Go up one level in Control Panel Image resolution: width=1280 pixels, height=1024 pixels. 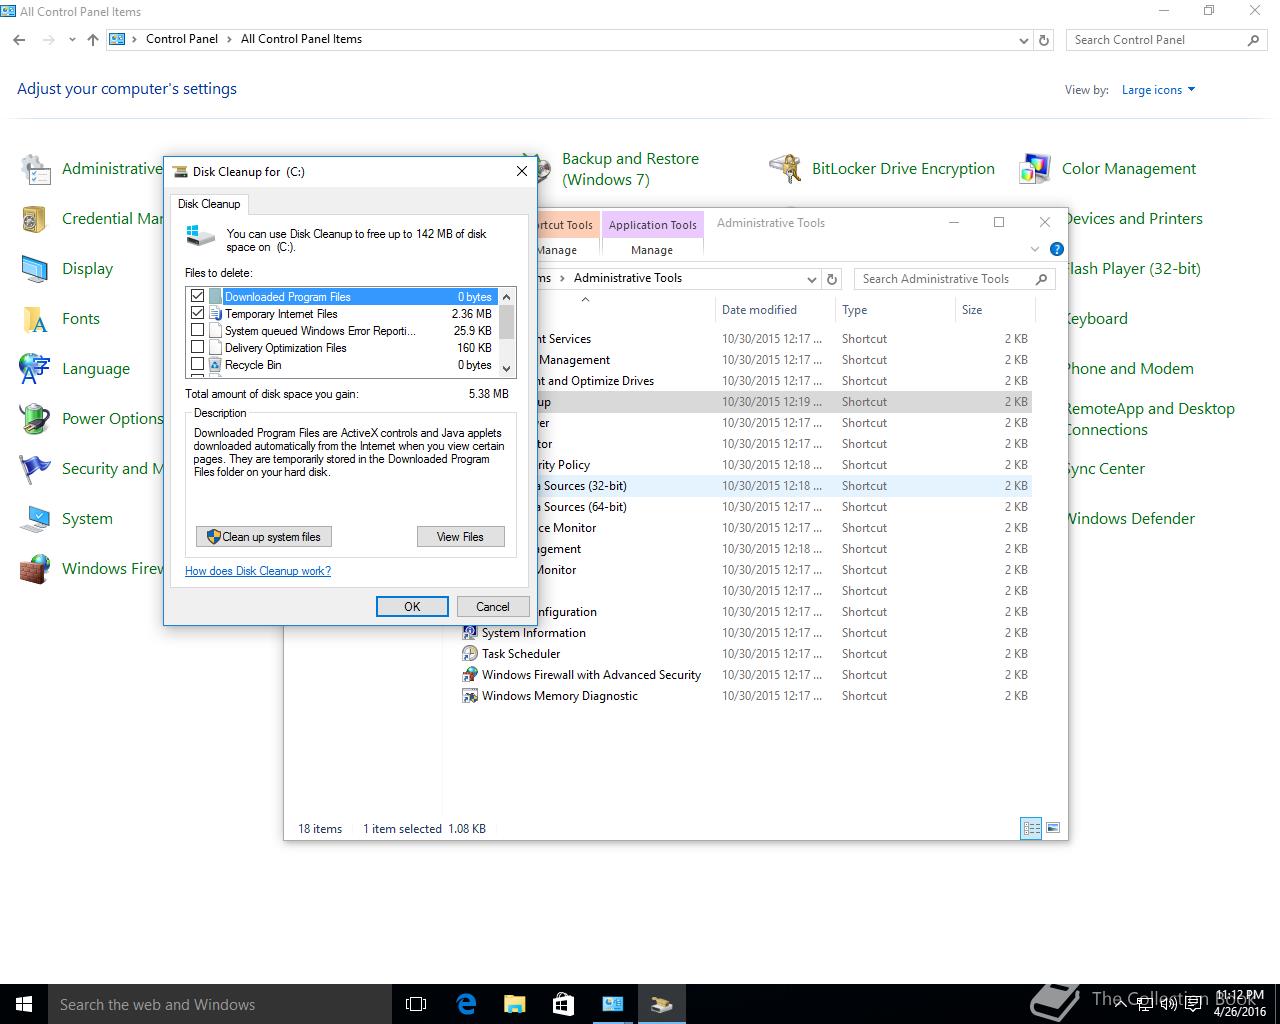pos(93,40)
